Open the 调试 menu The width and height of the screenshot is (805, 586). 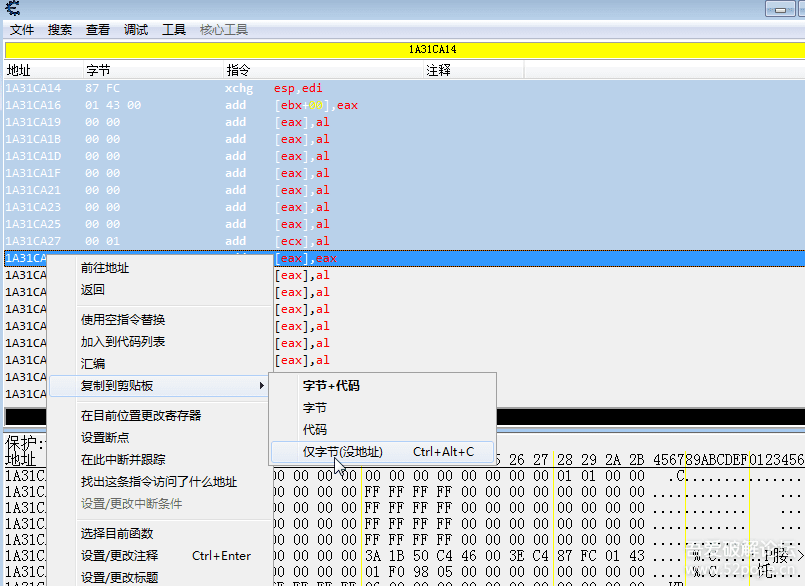pyautogui.click(x=136, y=30)
